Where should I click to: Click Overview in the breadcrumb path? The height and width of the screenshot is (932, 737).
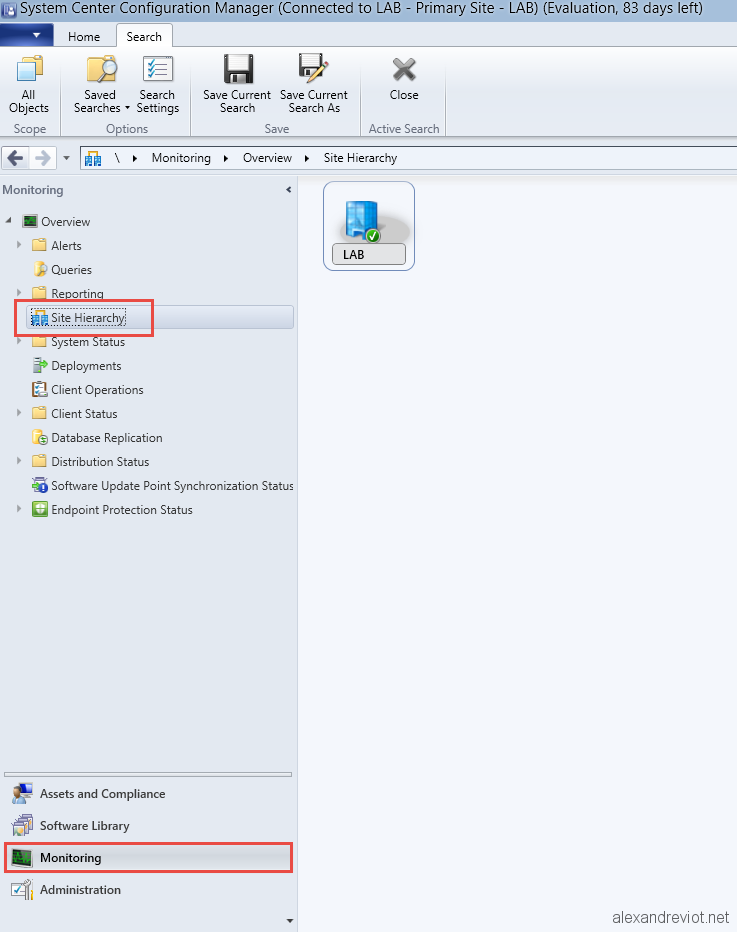267,158
